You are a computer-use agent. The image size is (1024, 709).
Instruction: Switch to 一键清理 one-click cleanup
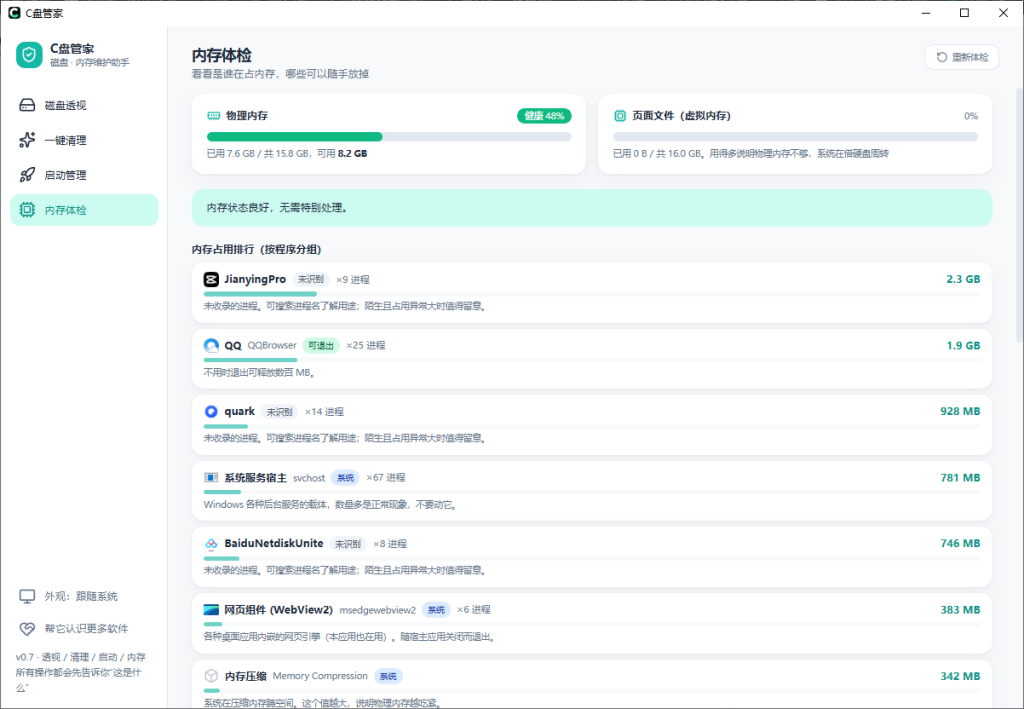tap(84, 140)
